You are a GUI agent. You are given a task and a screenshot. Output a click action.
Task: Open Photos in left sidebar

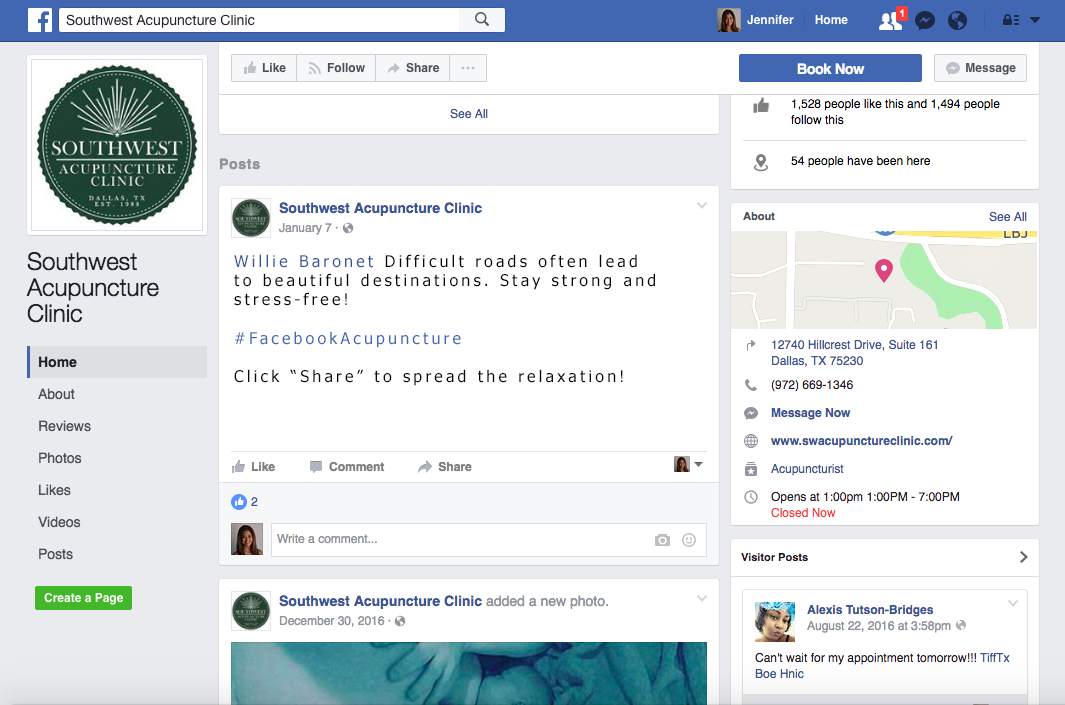pos(60,458)
